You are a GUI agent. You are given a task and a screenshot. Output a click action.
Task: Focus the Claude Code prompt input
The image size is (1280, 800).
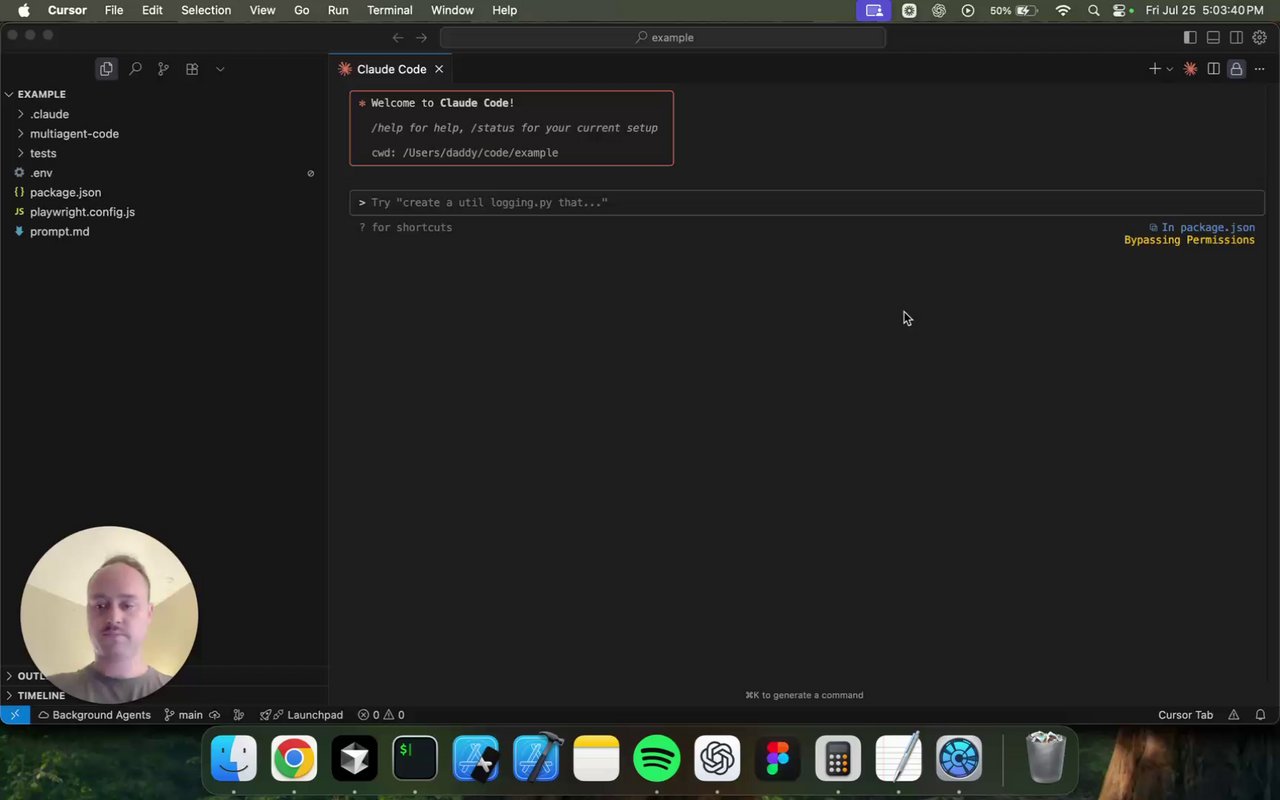coord(807,202)
